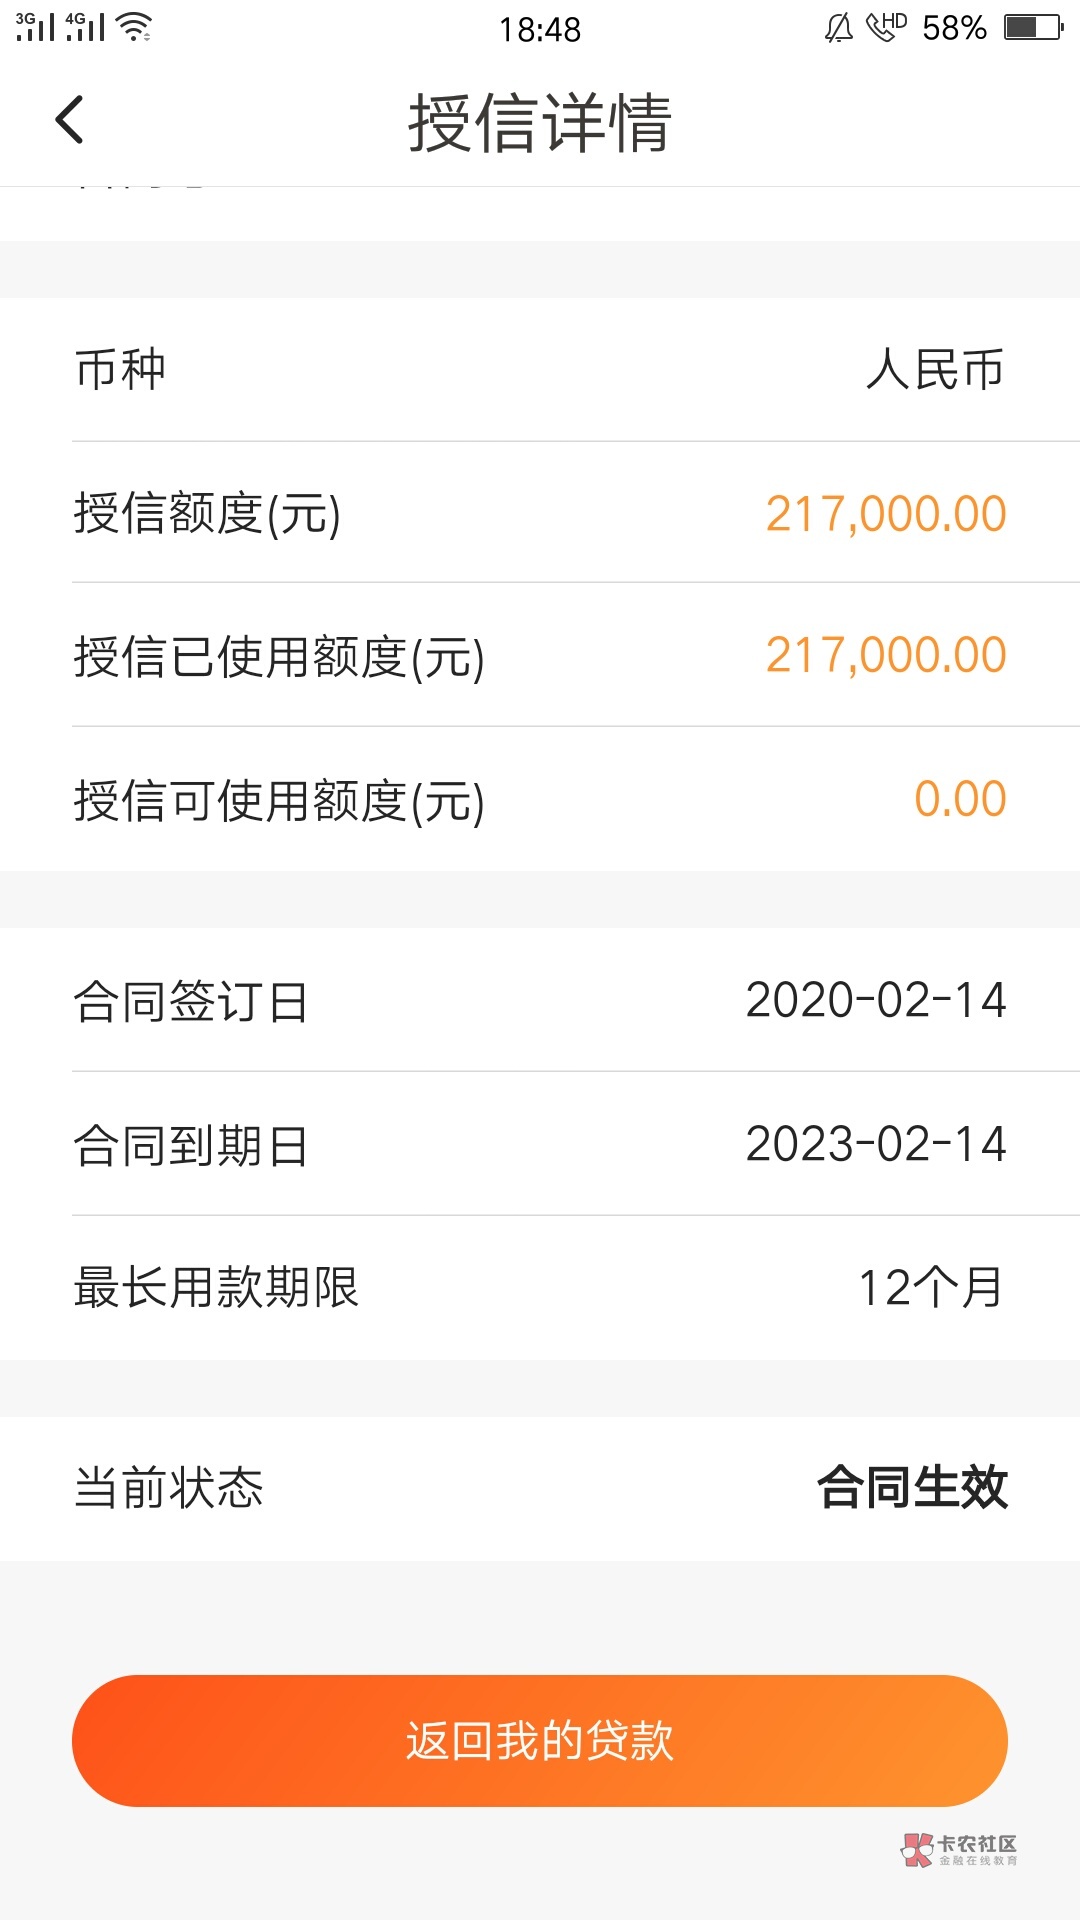Tap the 授信可使用额度 value 0.00
Image resolution: width=1080 pixels, height=1920 pixels.
960,799
